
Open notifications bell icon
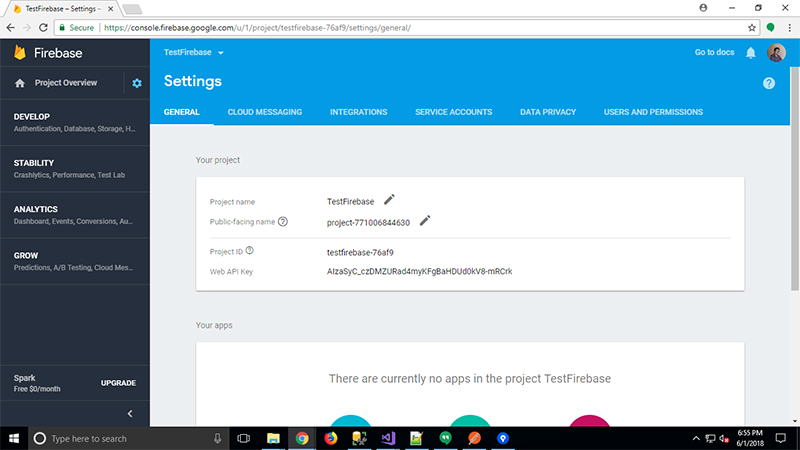tap(750, 53)
